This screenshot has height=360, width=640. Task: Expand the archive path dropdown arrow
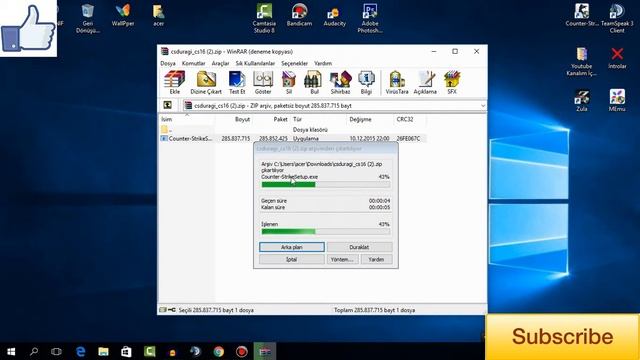pyautogui.click(x=483, y=106)
